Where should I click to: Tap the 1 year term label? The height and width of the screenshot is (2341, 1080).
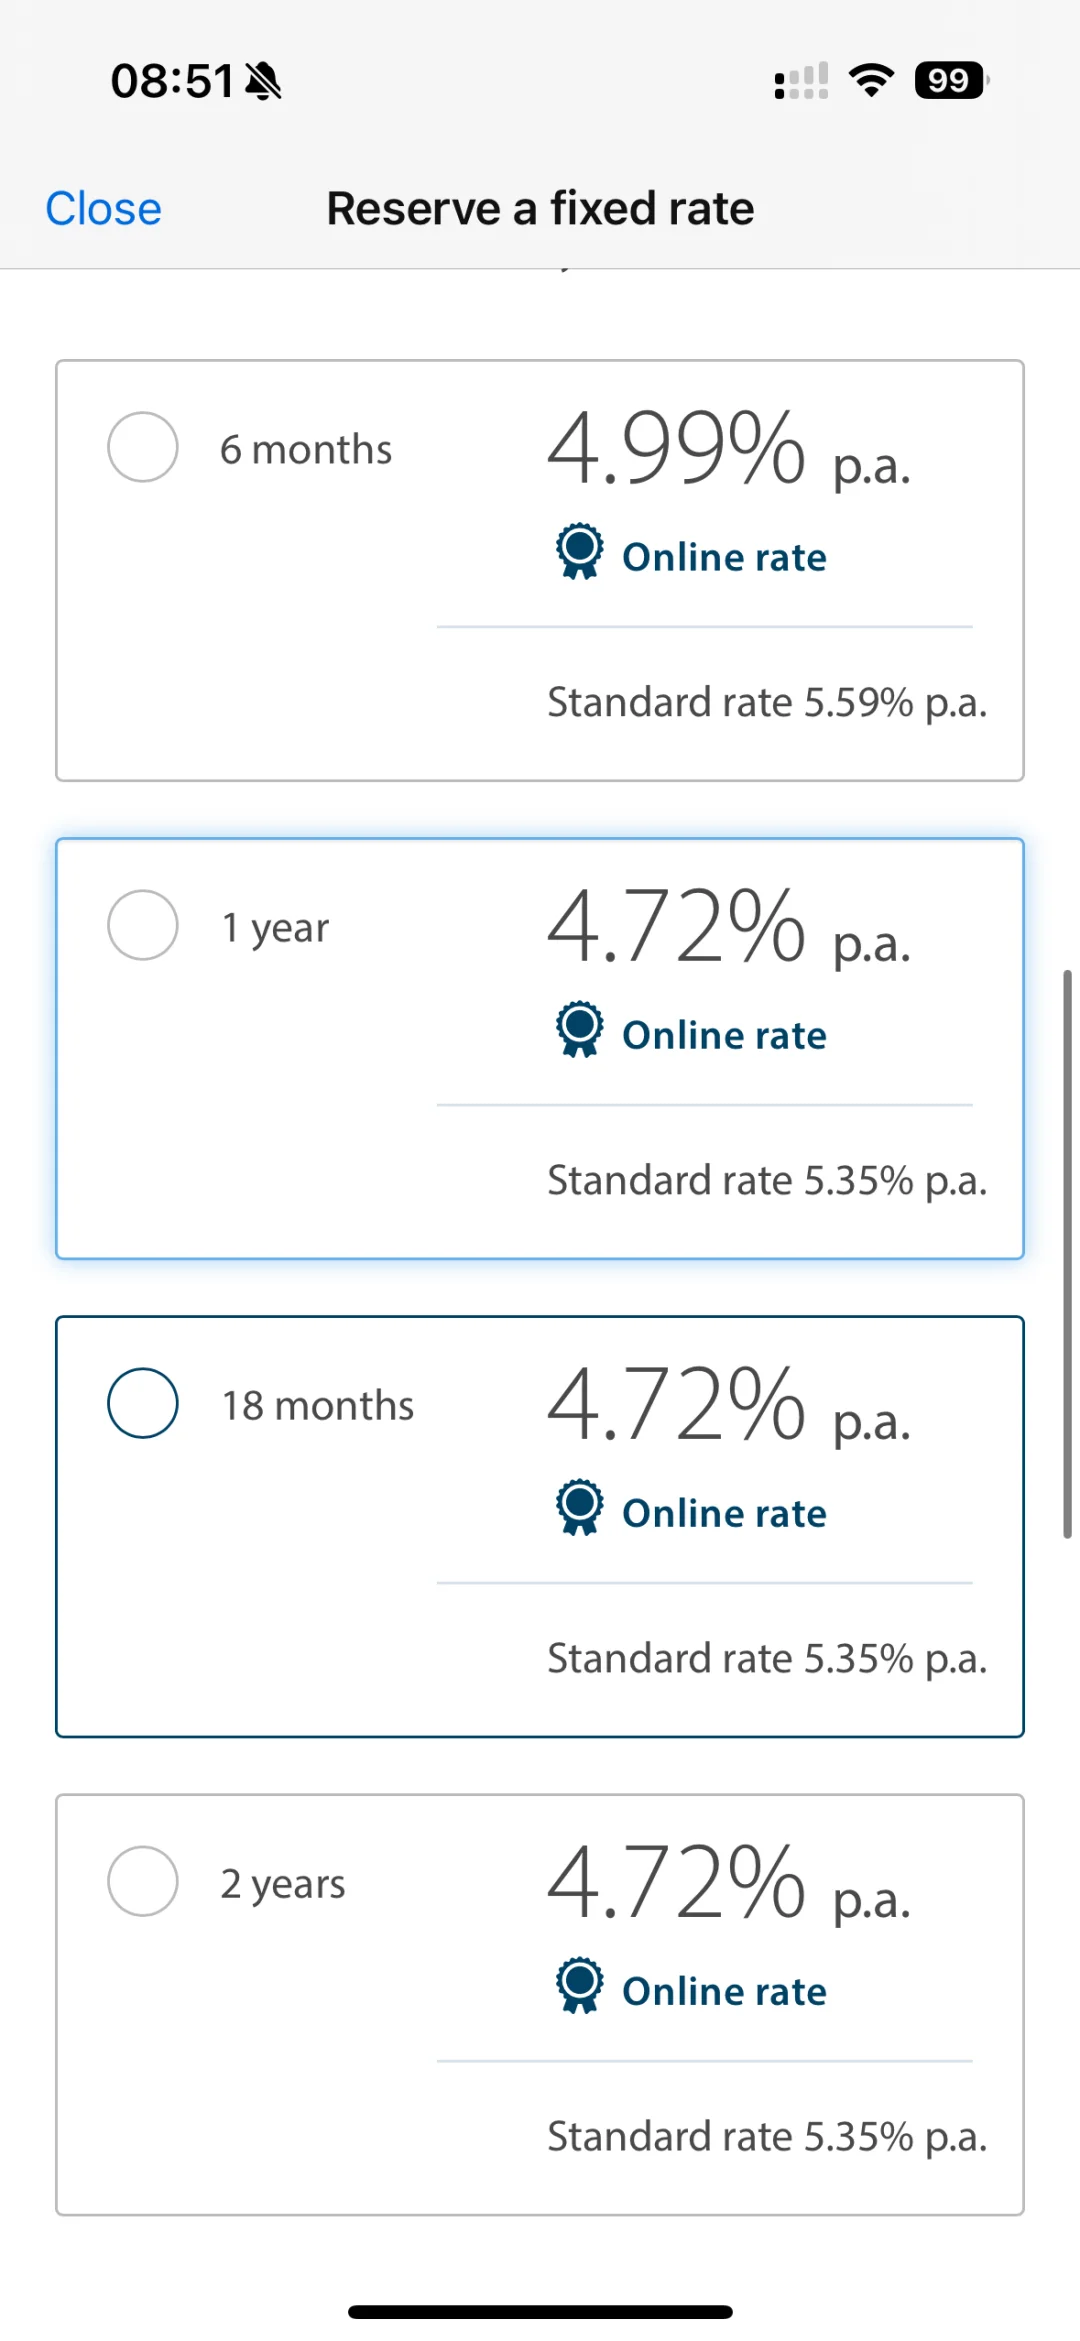[x=275, y=928]
